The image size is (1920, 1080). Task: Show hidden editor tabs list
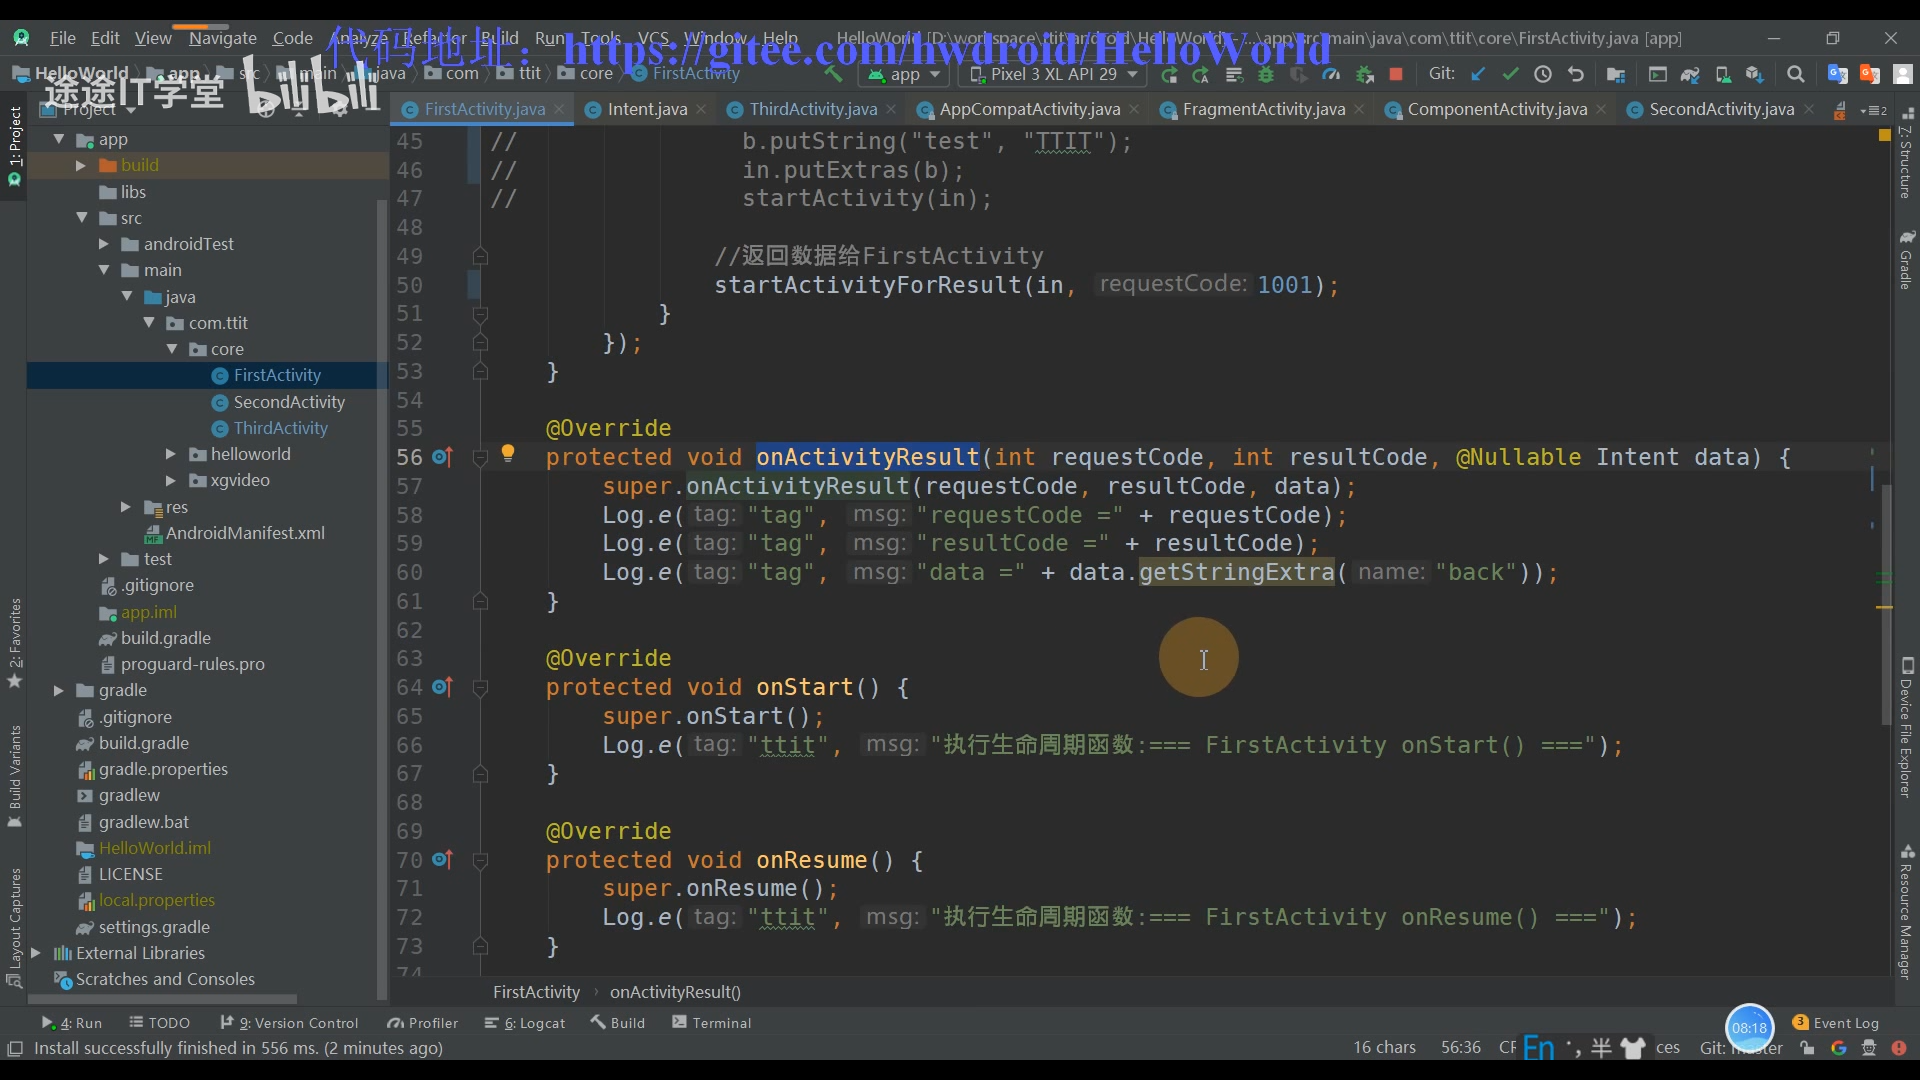1874,110
